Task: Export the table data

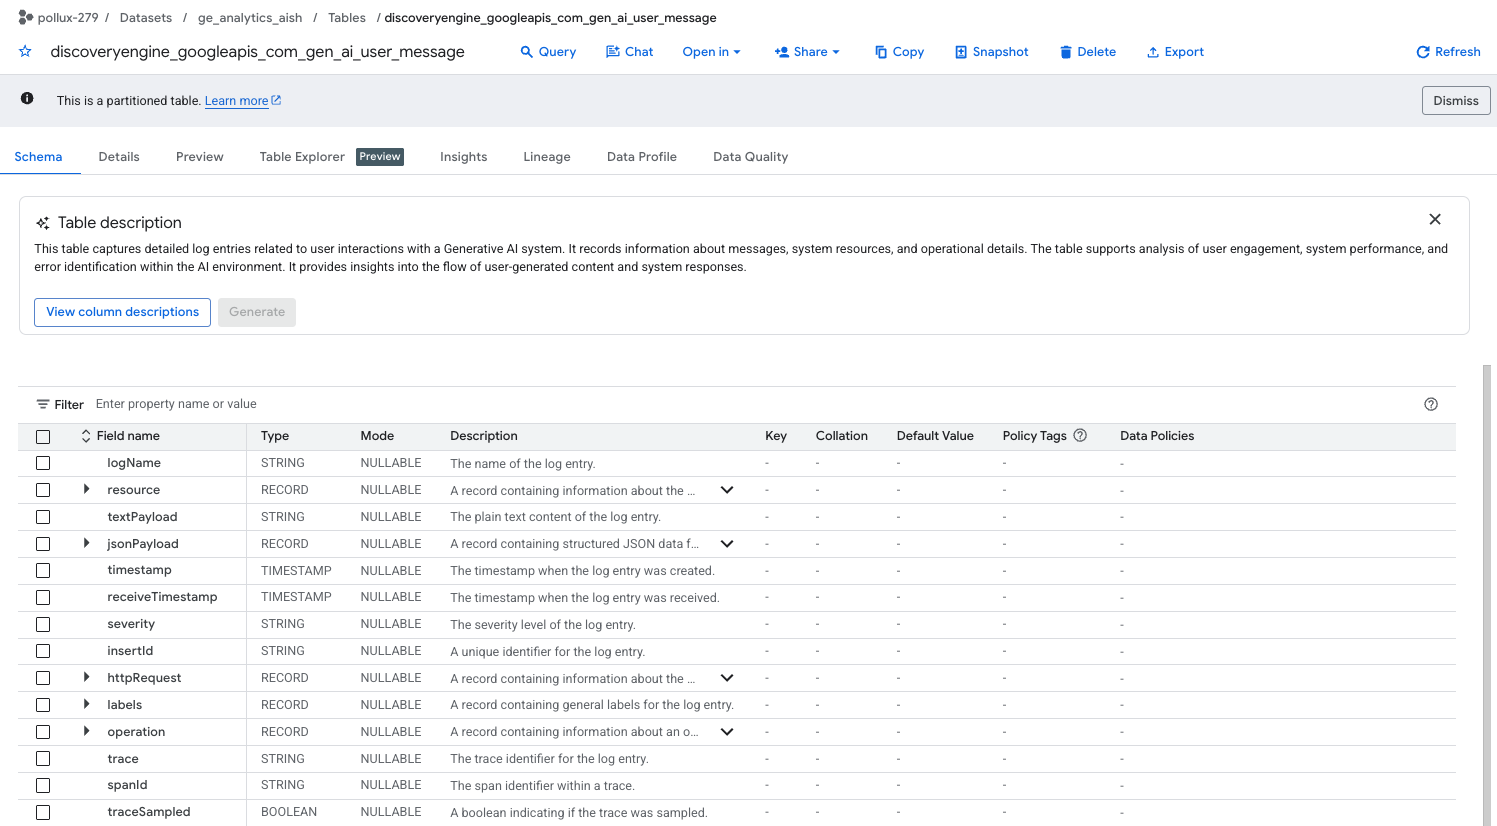Action: (1175, 52)
